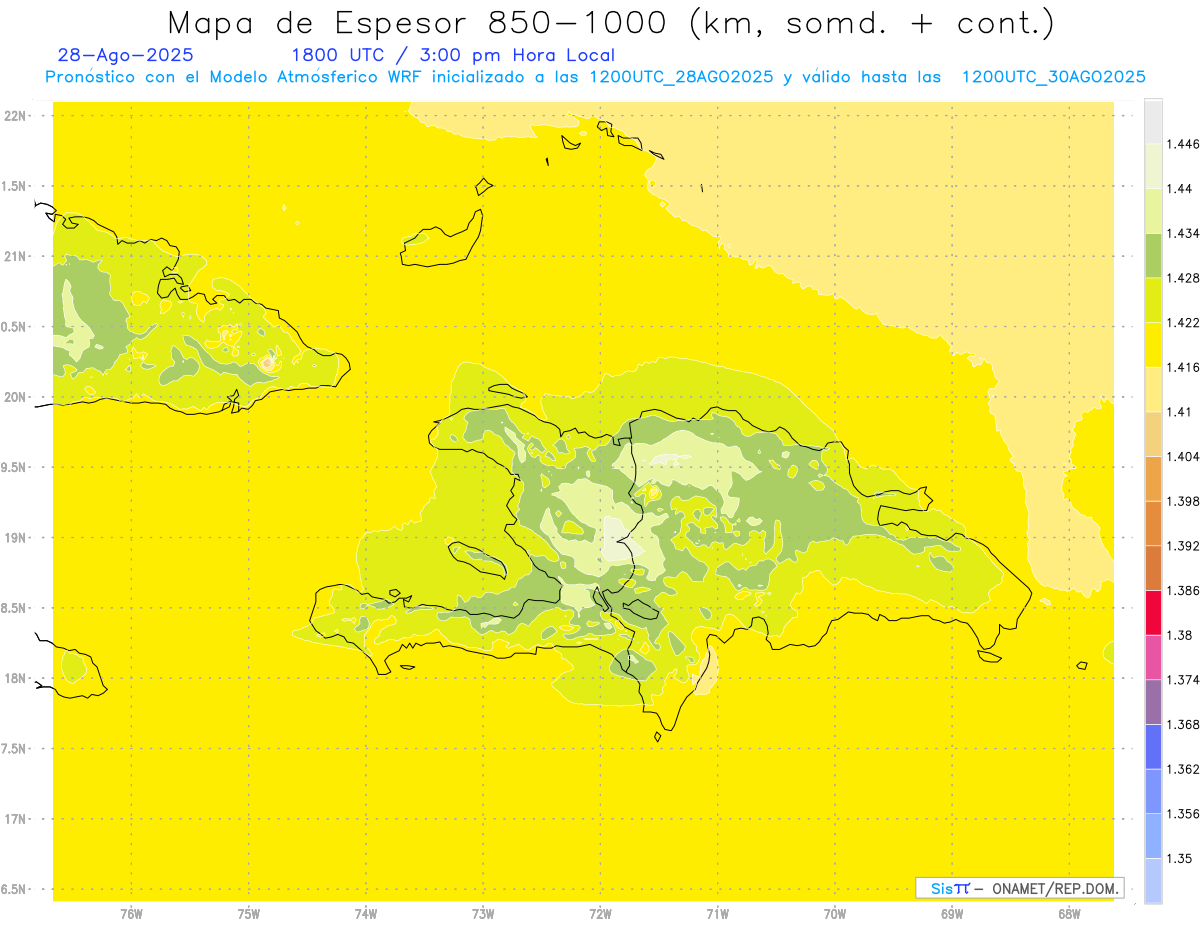The height and width of the screenshot is (927, 1200).
Task: Select the green legend swatch between 1.428 and 1.434
Action: (x=1153, y=255)
